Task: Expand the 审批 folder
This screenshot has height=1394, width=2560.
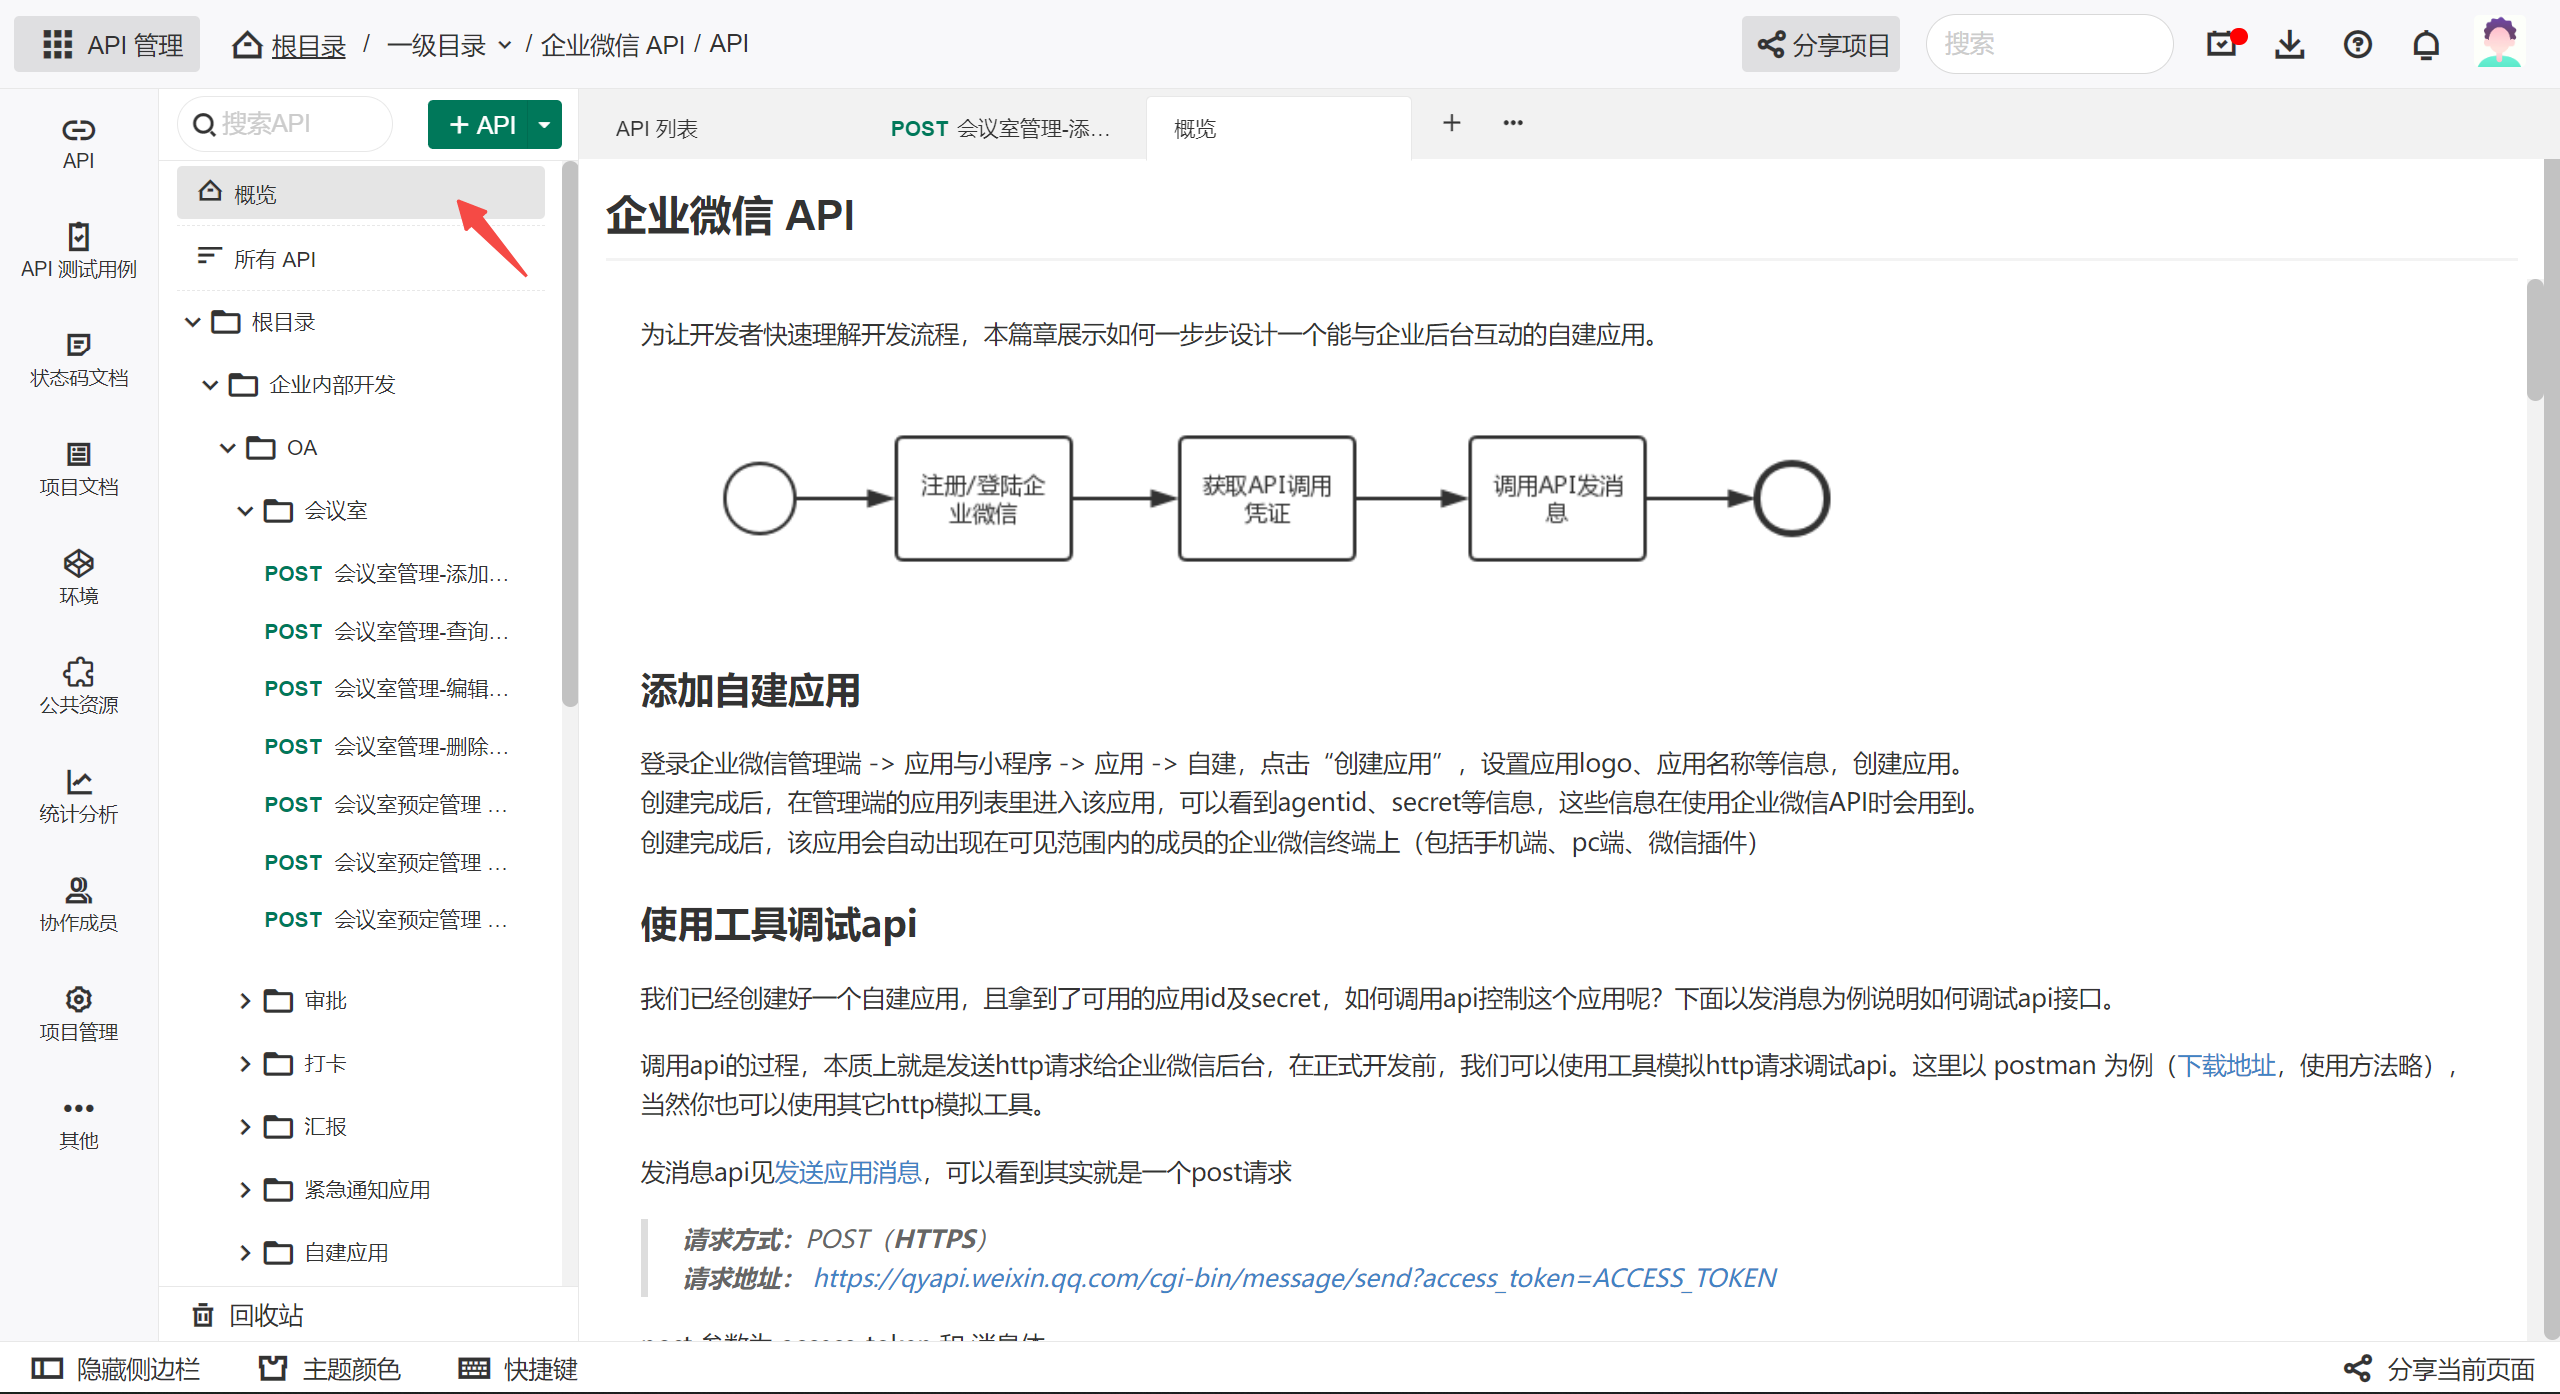Action: pyautogui.click(x=245, y=1001)
